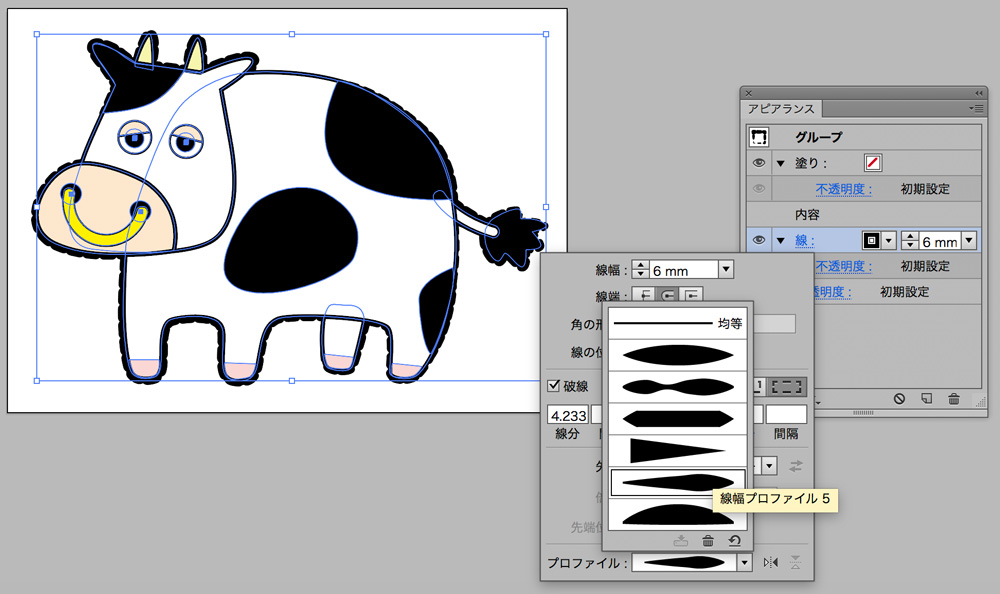This screenshot has height=594, width=1000.
Task: Open the 線幅 stroke weight dropdown
Action: pos(726,270)
